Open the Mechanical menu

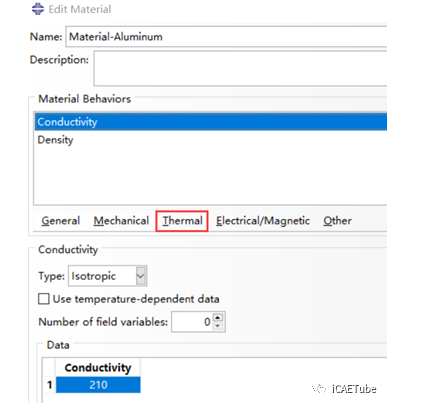click(x=121, y=221)
